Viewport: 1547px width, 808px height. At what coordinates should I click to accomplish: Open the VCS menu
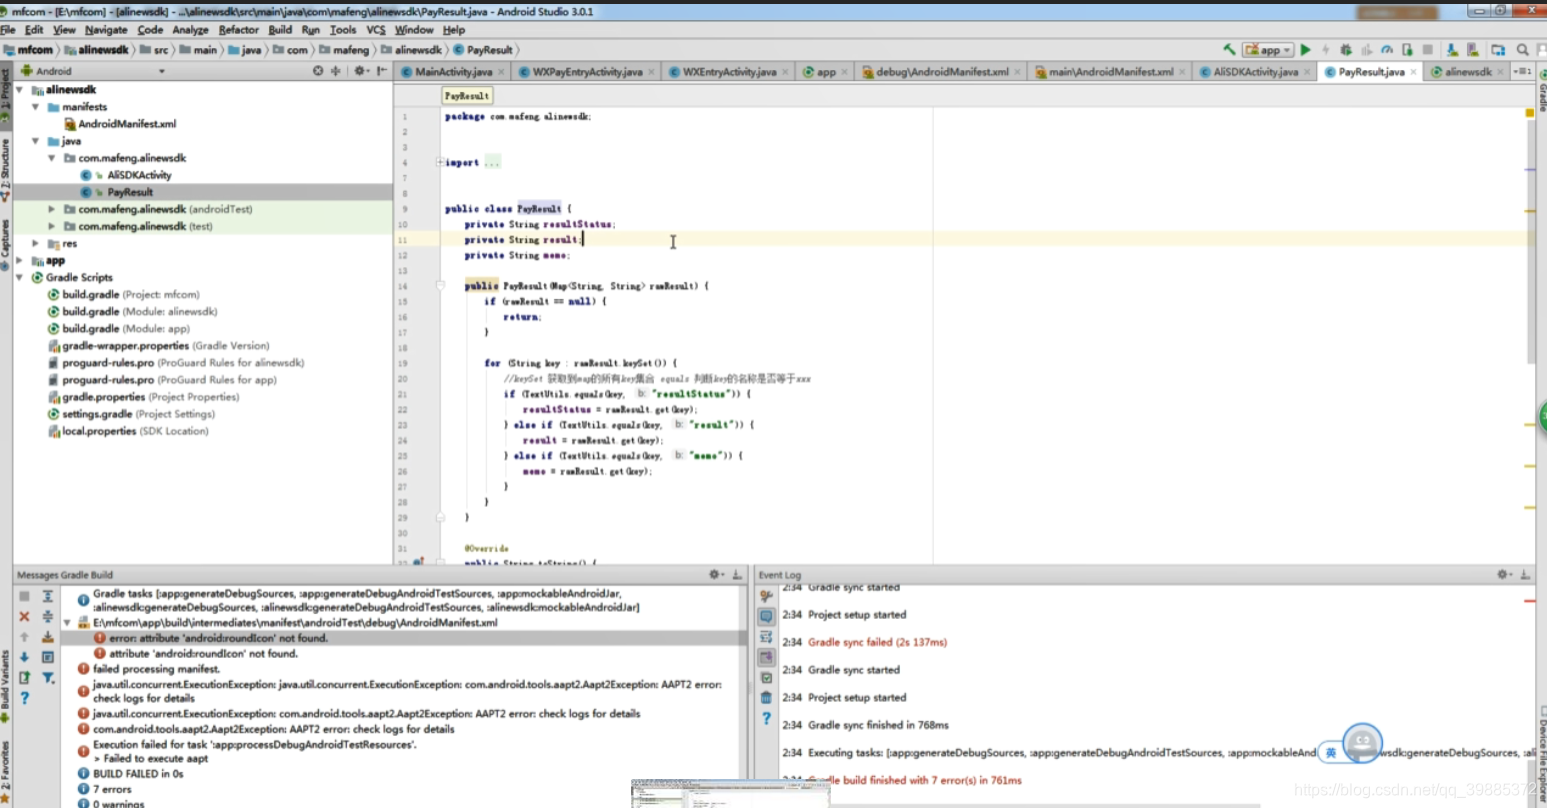pos(376,30)
